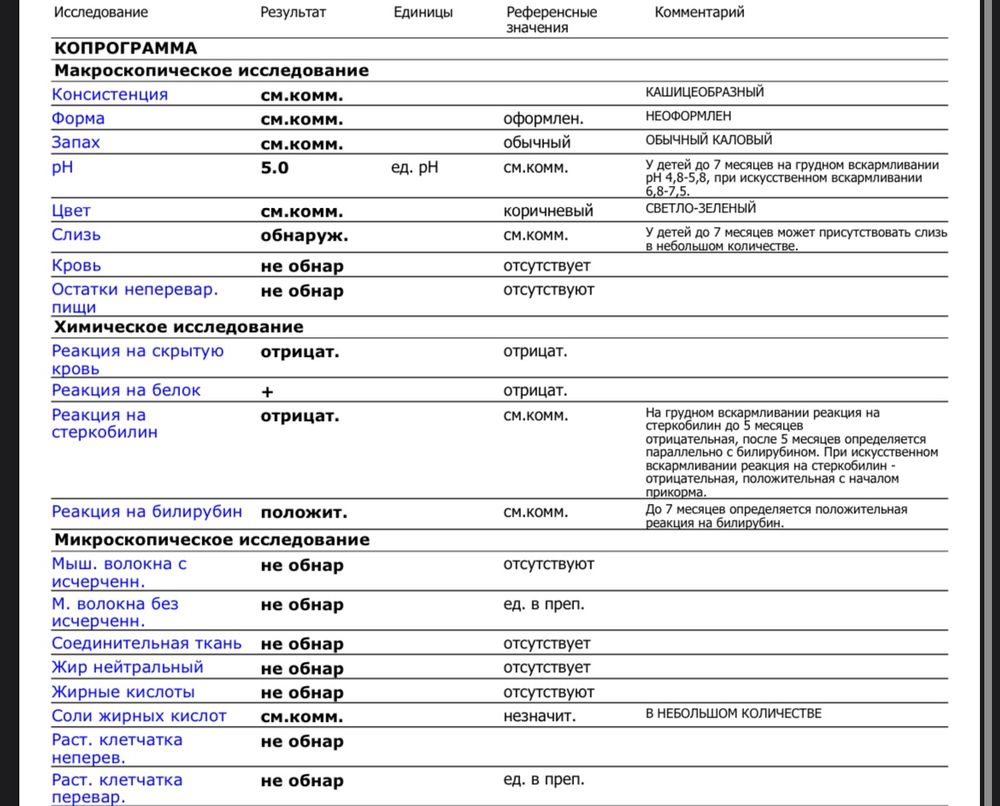Click the не обнар result for Кровь
The height and width of the screenshot is (806, 1000).
click(x=302, y=266)
